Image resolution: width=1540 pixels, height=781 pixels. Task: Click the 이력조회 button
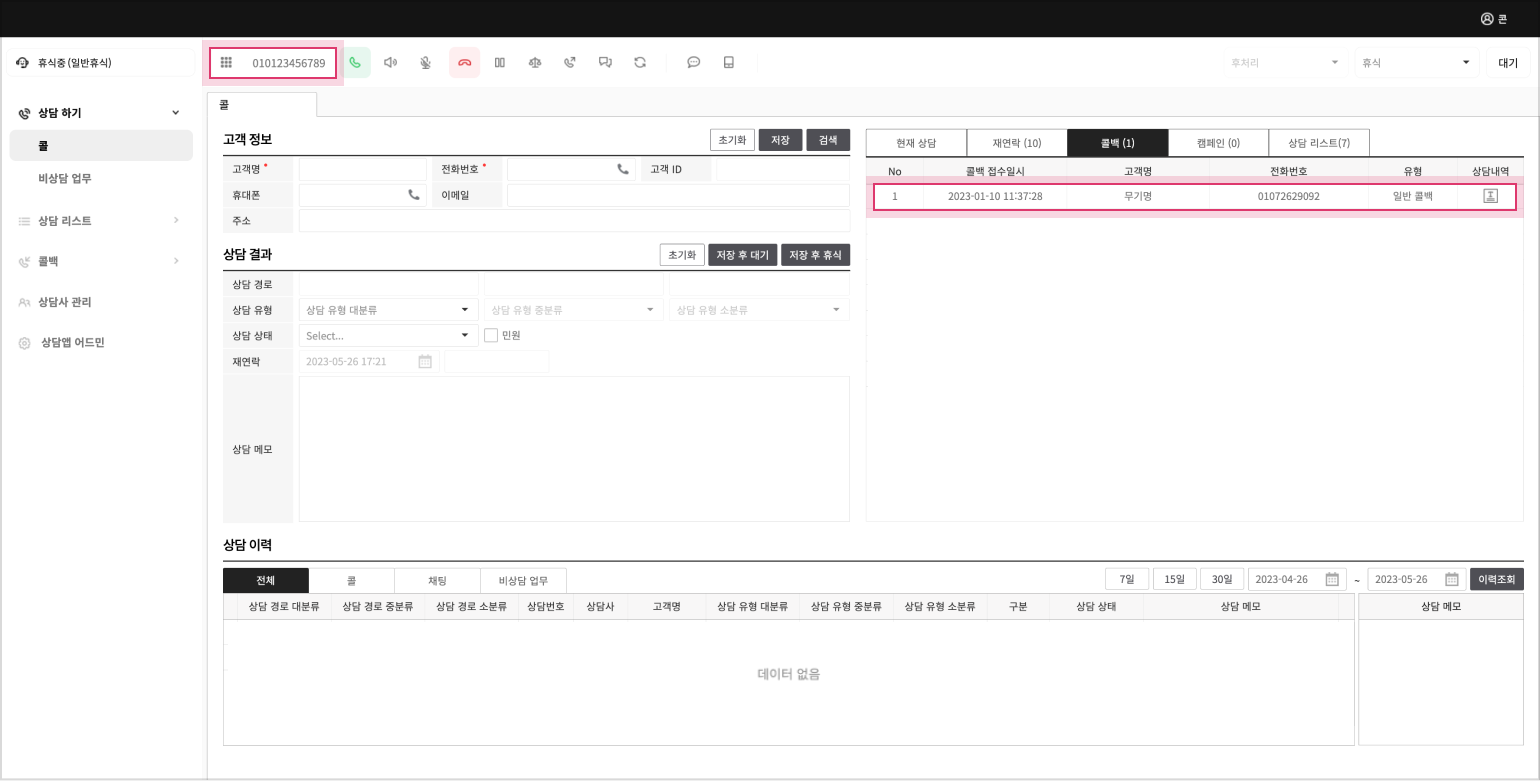coord(1496,579)
